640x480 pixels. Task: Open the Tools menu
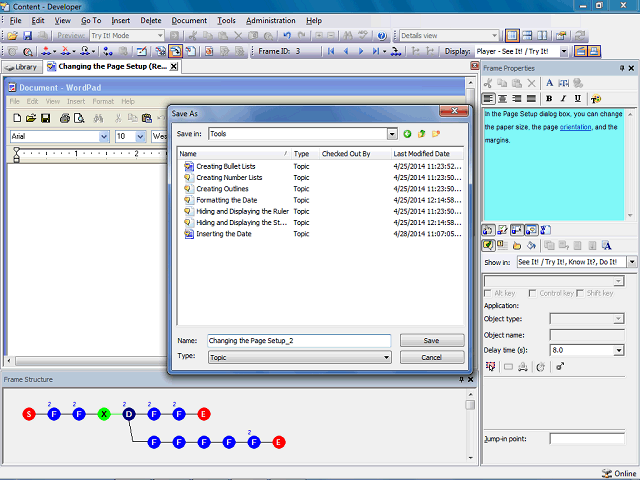pos(226,21)
